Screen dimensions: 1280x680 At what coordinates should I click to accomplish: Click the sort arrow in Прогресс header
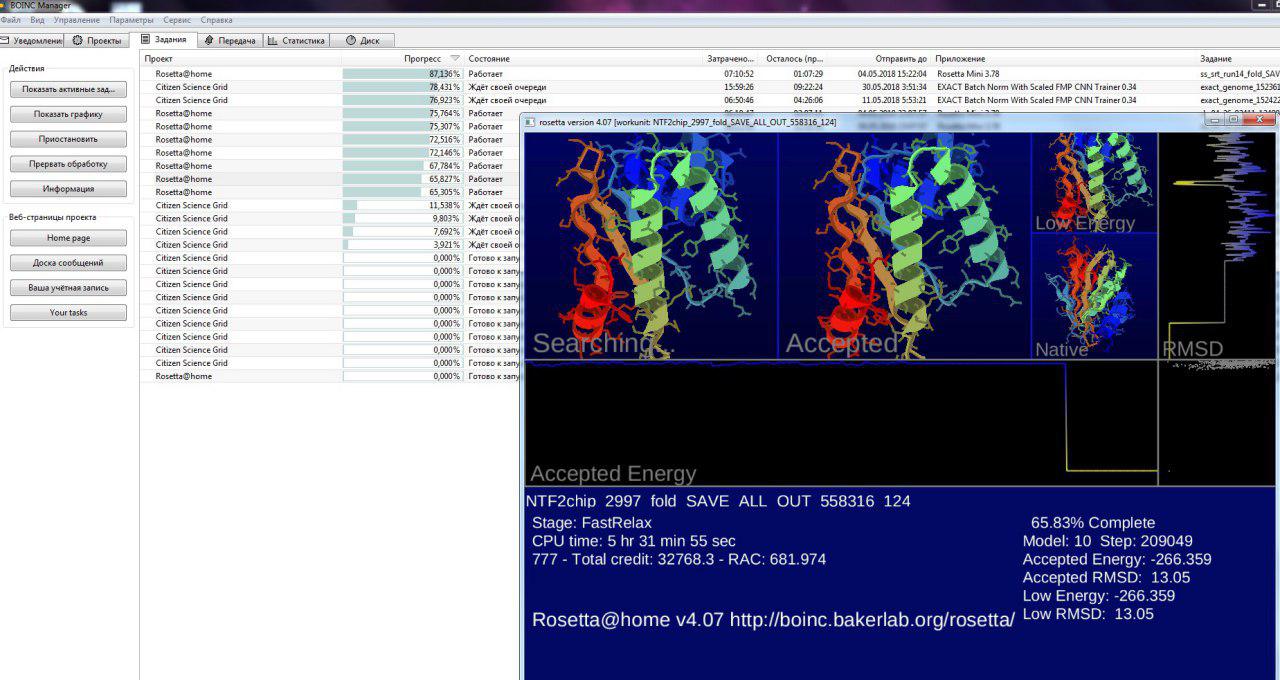tap(456, 59)
